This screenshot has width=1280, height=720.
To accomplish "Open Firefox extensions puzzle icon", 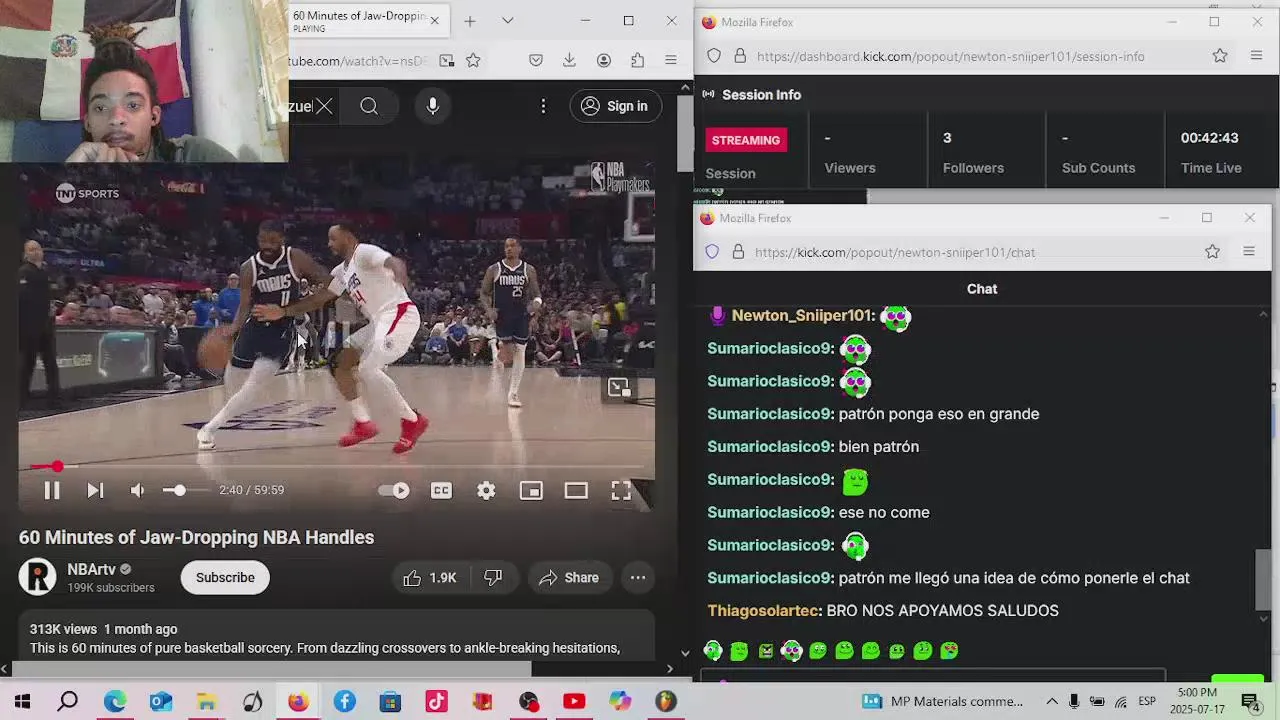I will [638, 61].
